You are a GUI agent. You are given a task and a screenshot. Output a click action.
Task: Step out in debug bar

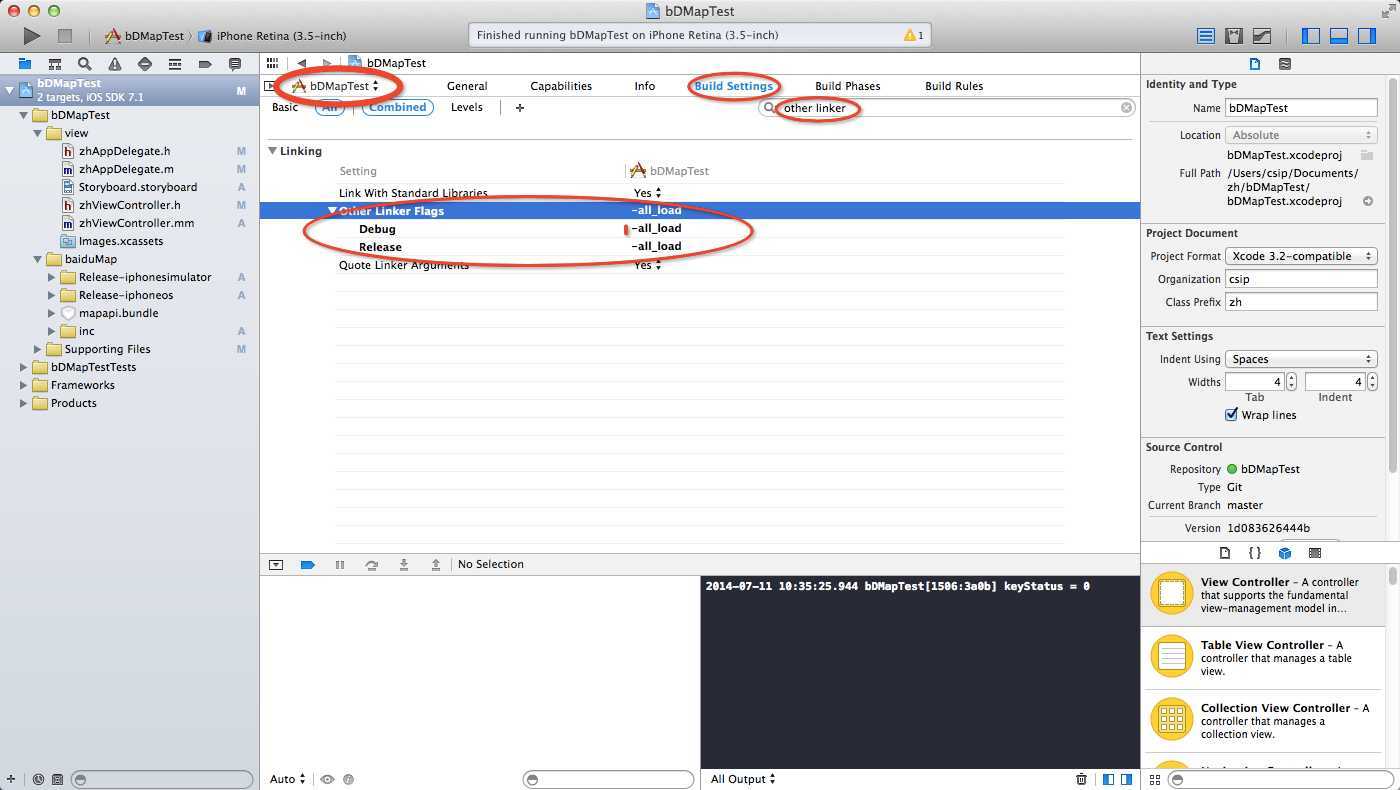[436, 565]
